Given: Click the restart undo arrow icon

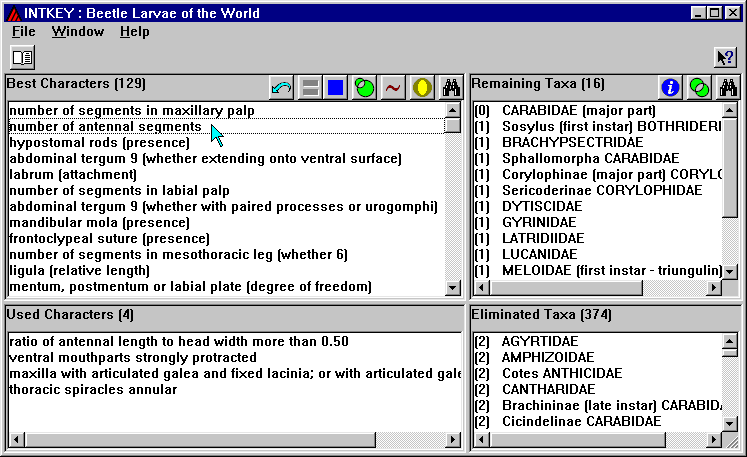Looking at the screenshot, I should [x=282, y=88].
